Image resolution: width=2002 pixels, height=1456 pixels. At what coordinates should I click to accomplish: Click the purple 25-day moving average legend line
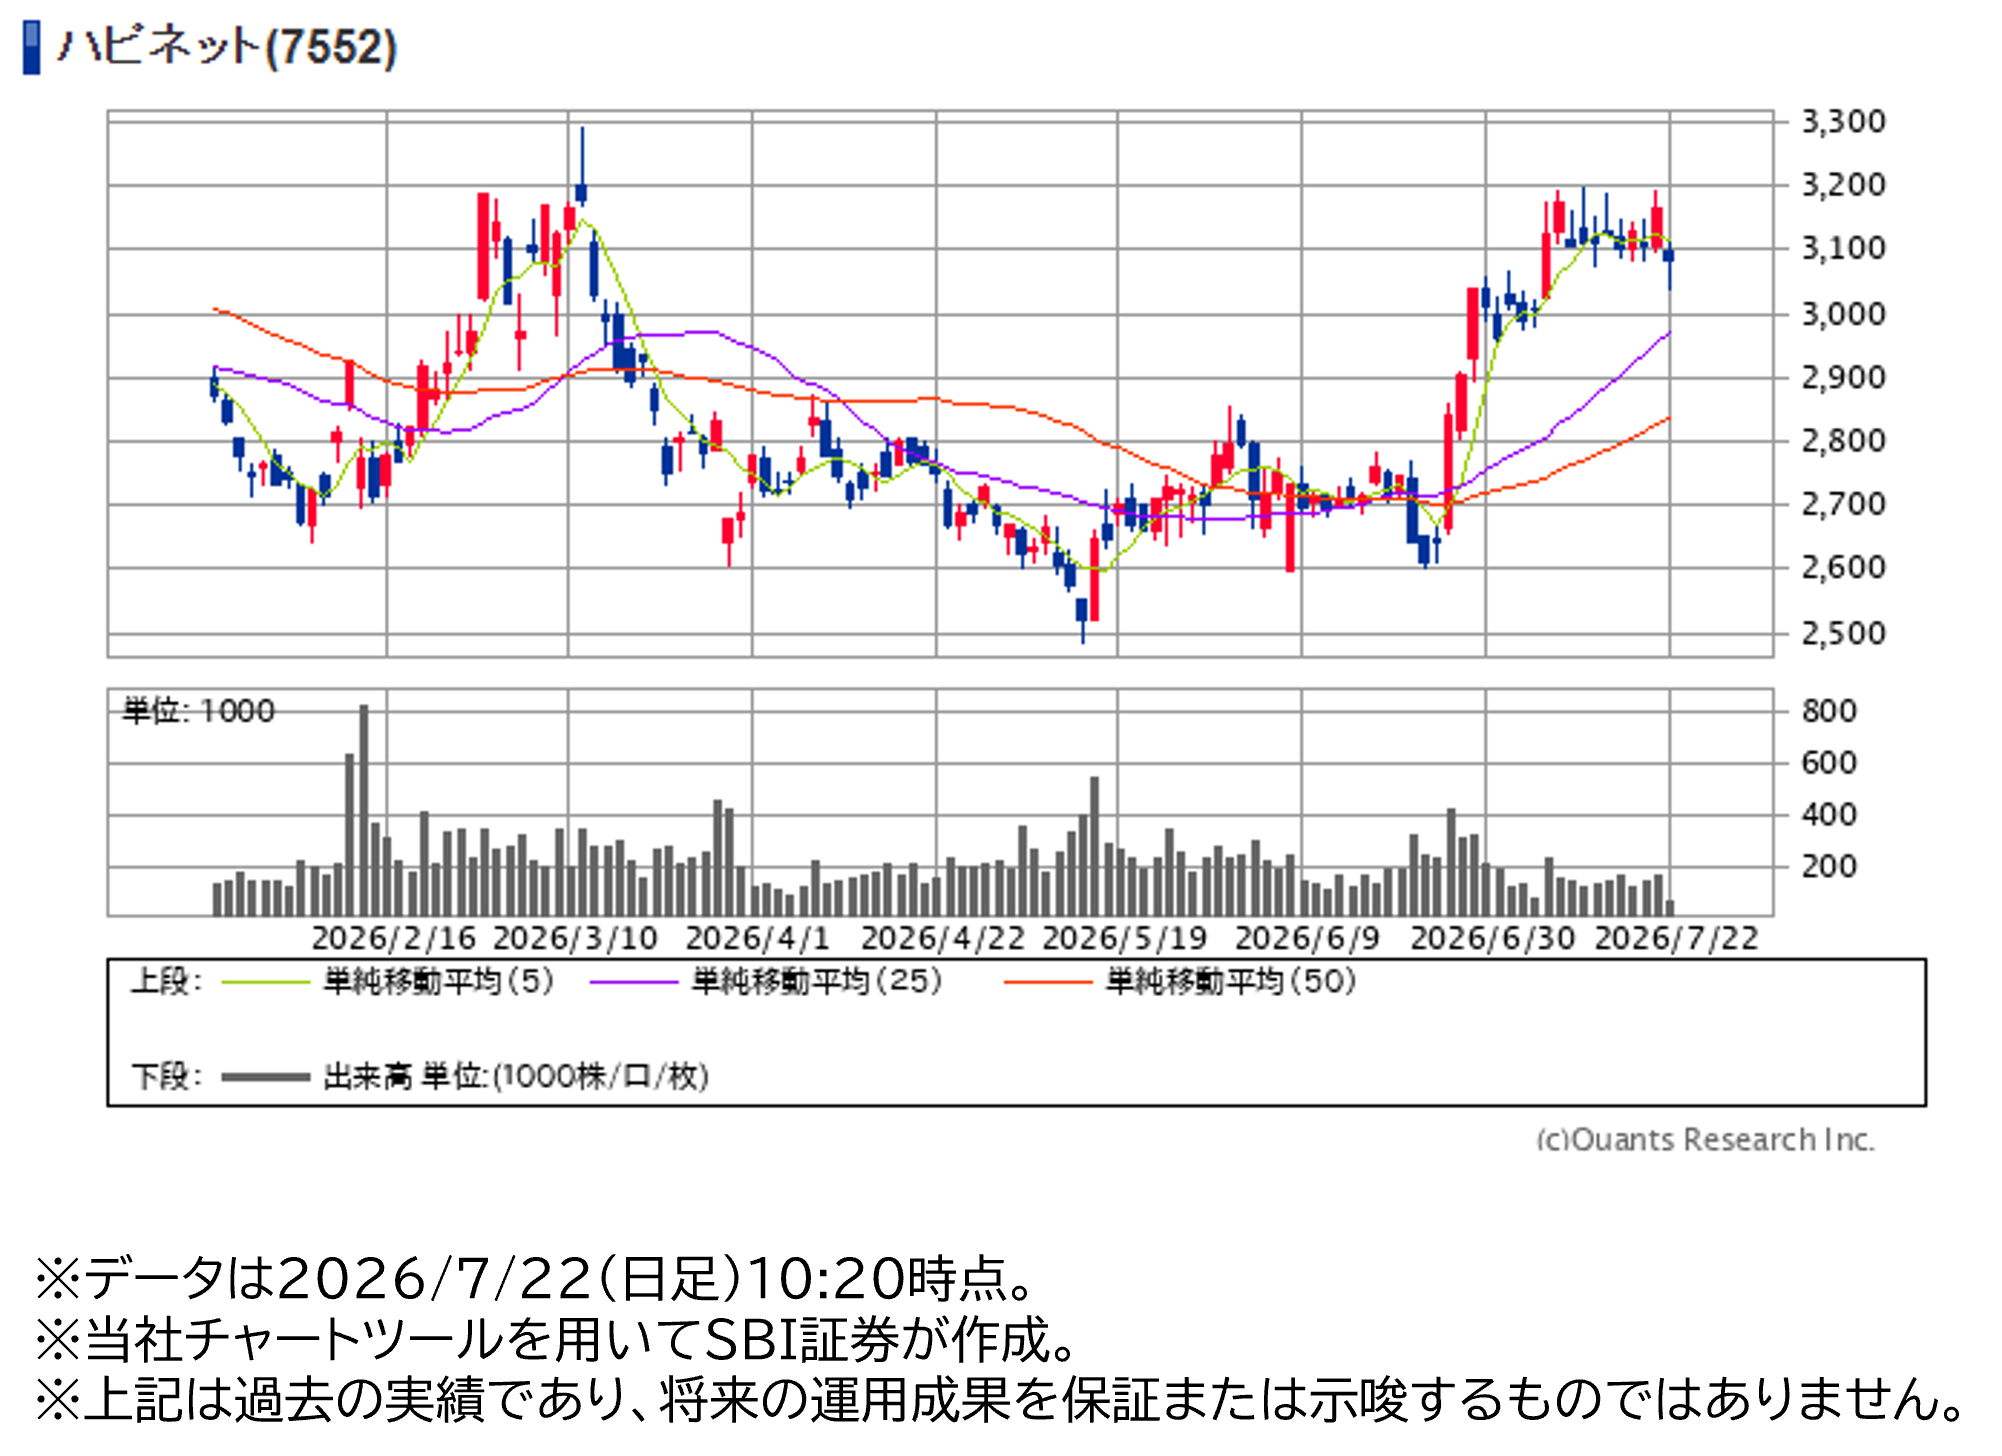click(634, 983)
